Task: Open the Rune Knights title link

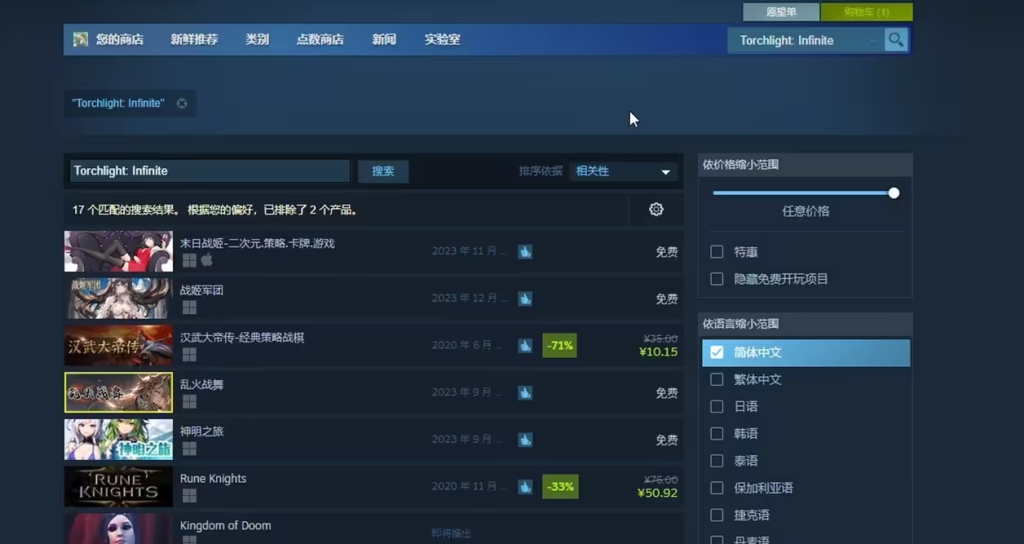Action: pos(213,479)
